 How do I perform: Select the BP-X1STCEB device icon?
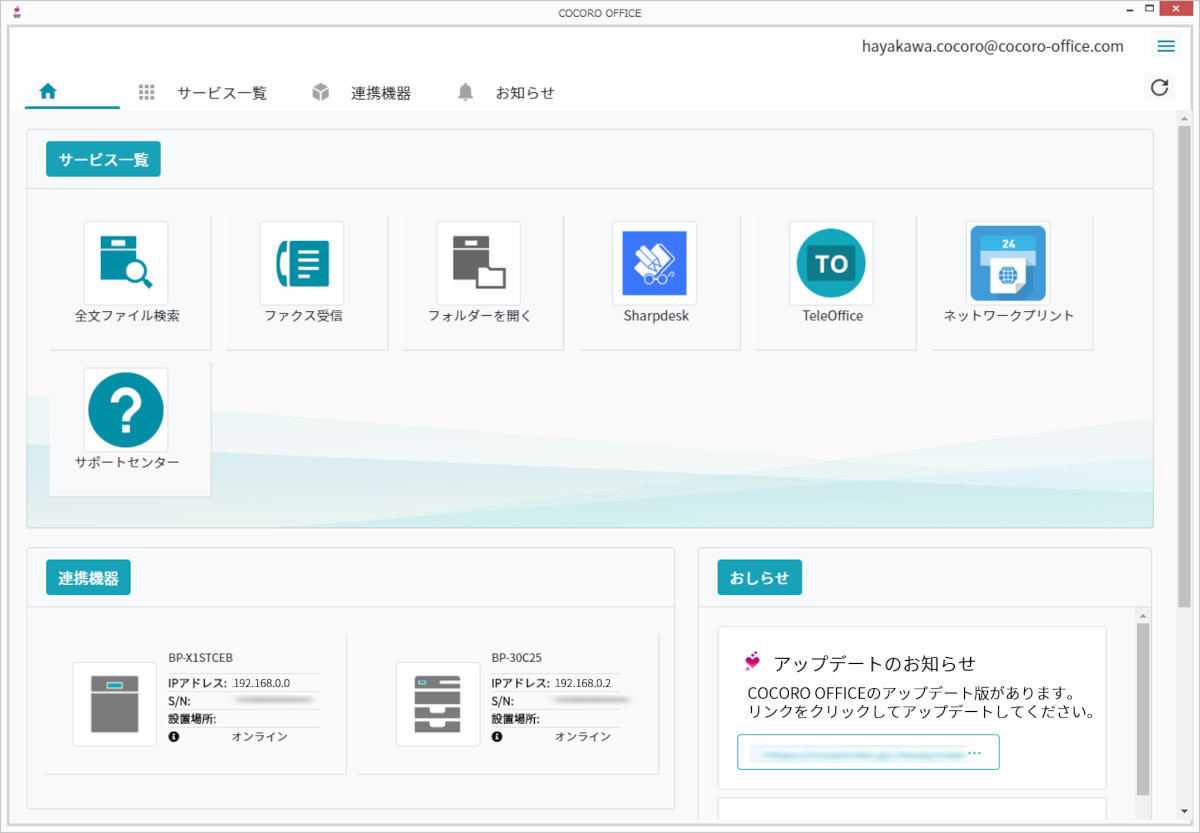point(115,704)
